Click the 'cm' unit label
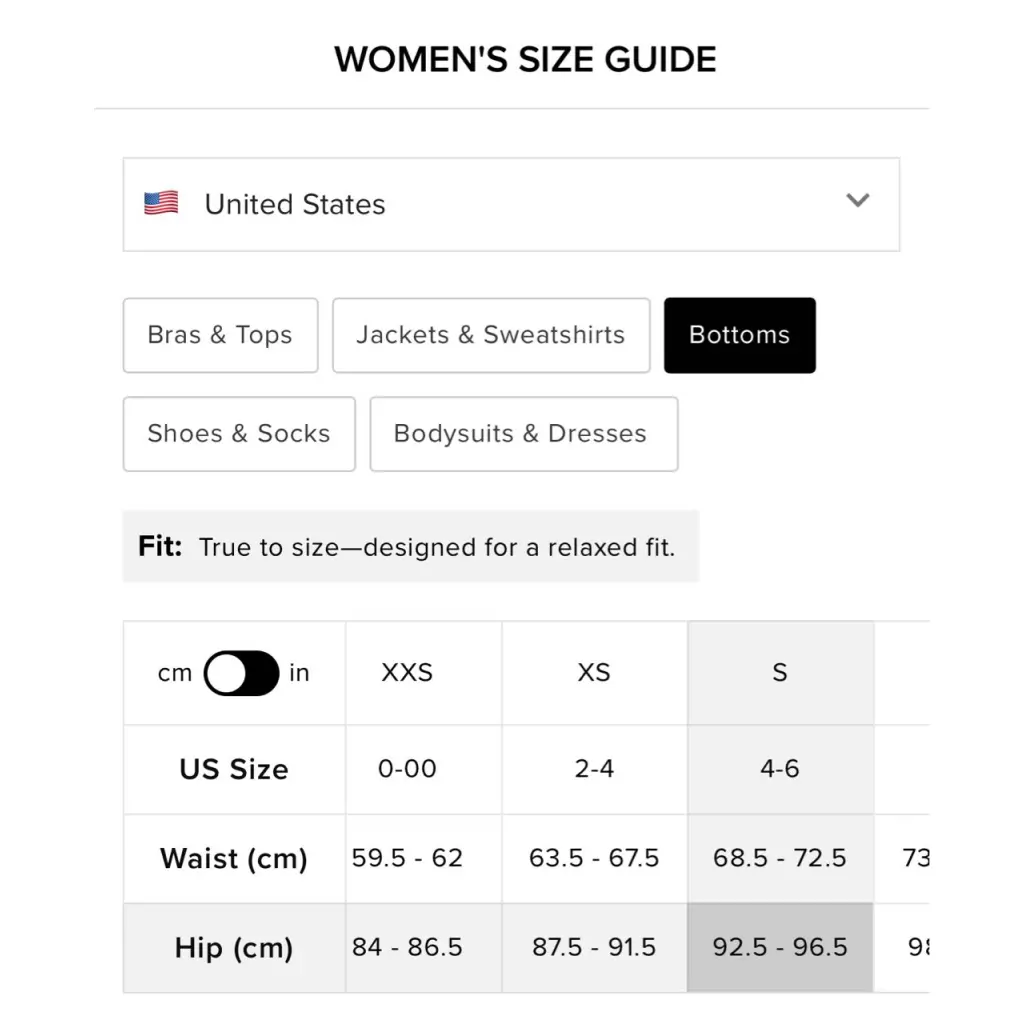 [x=175, y=673]
